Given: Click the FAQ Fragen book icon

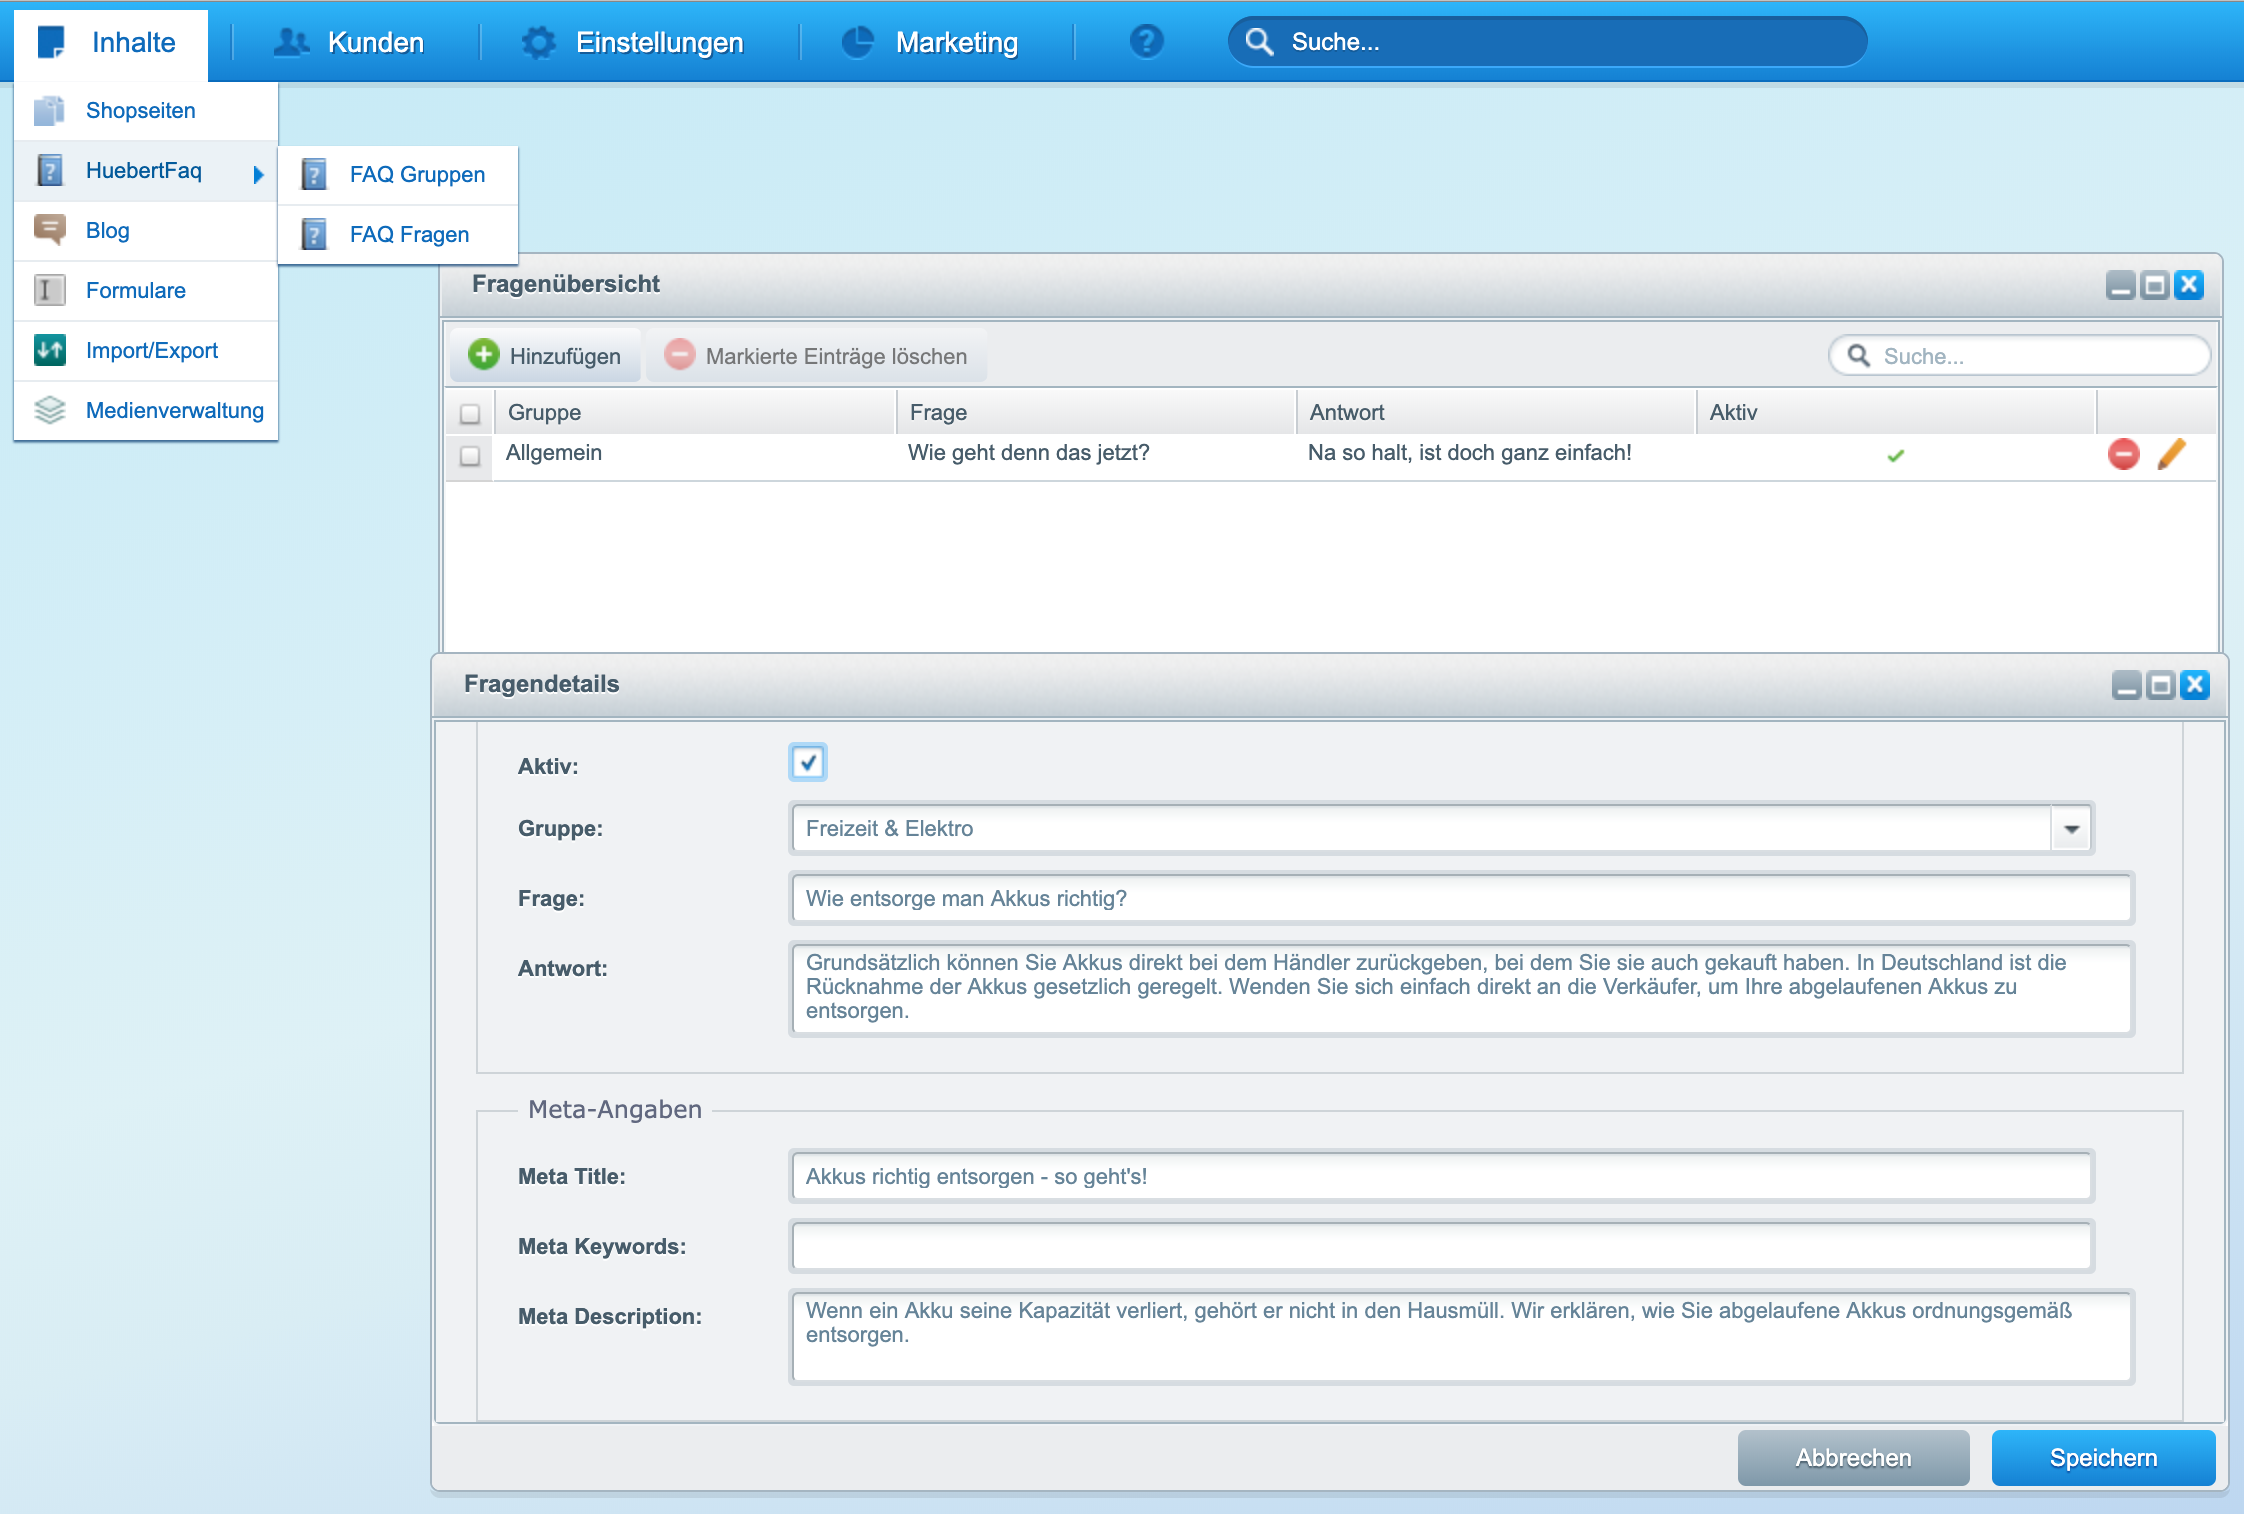Looking at the screenshot, I should pos(314,235).
